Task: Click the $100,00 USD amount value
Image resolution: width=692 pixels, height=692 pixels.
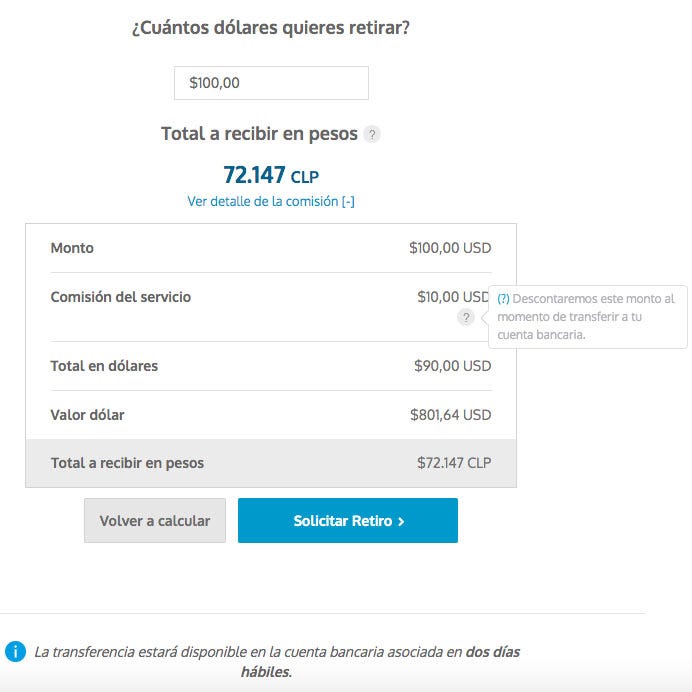Action: point(450,248)
